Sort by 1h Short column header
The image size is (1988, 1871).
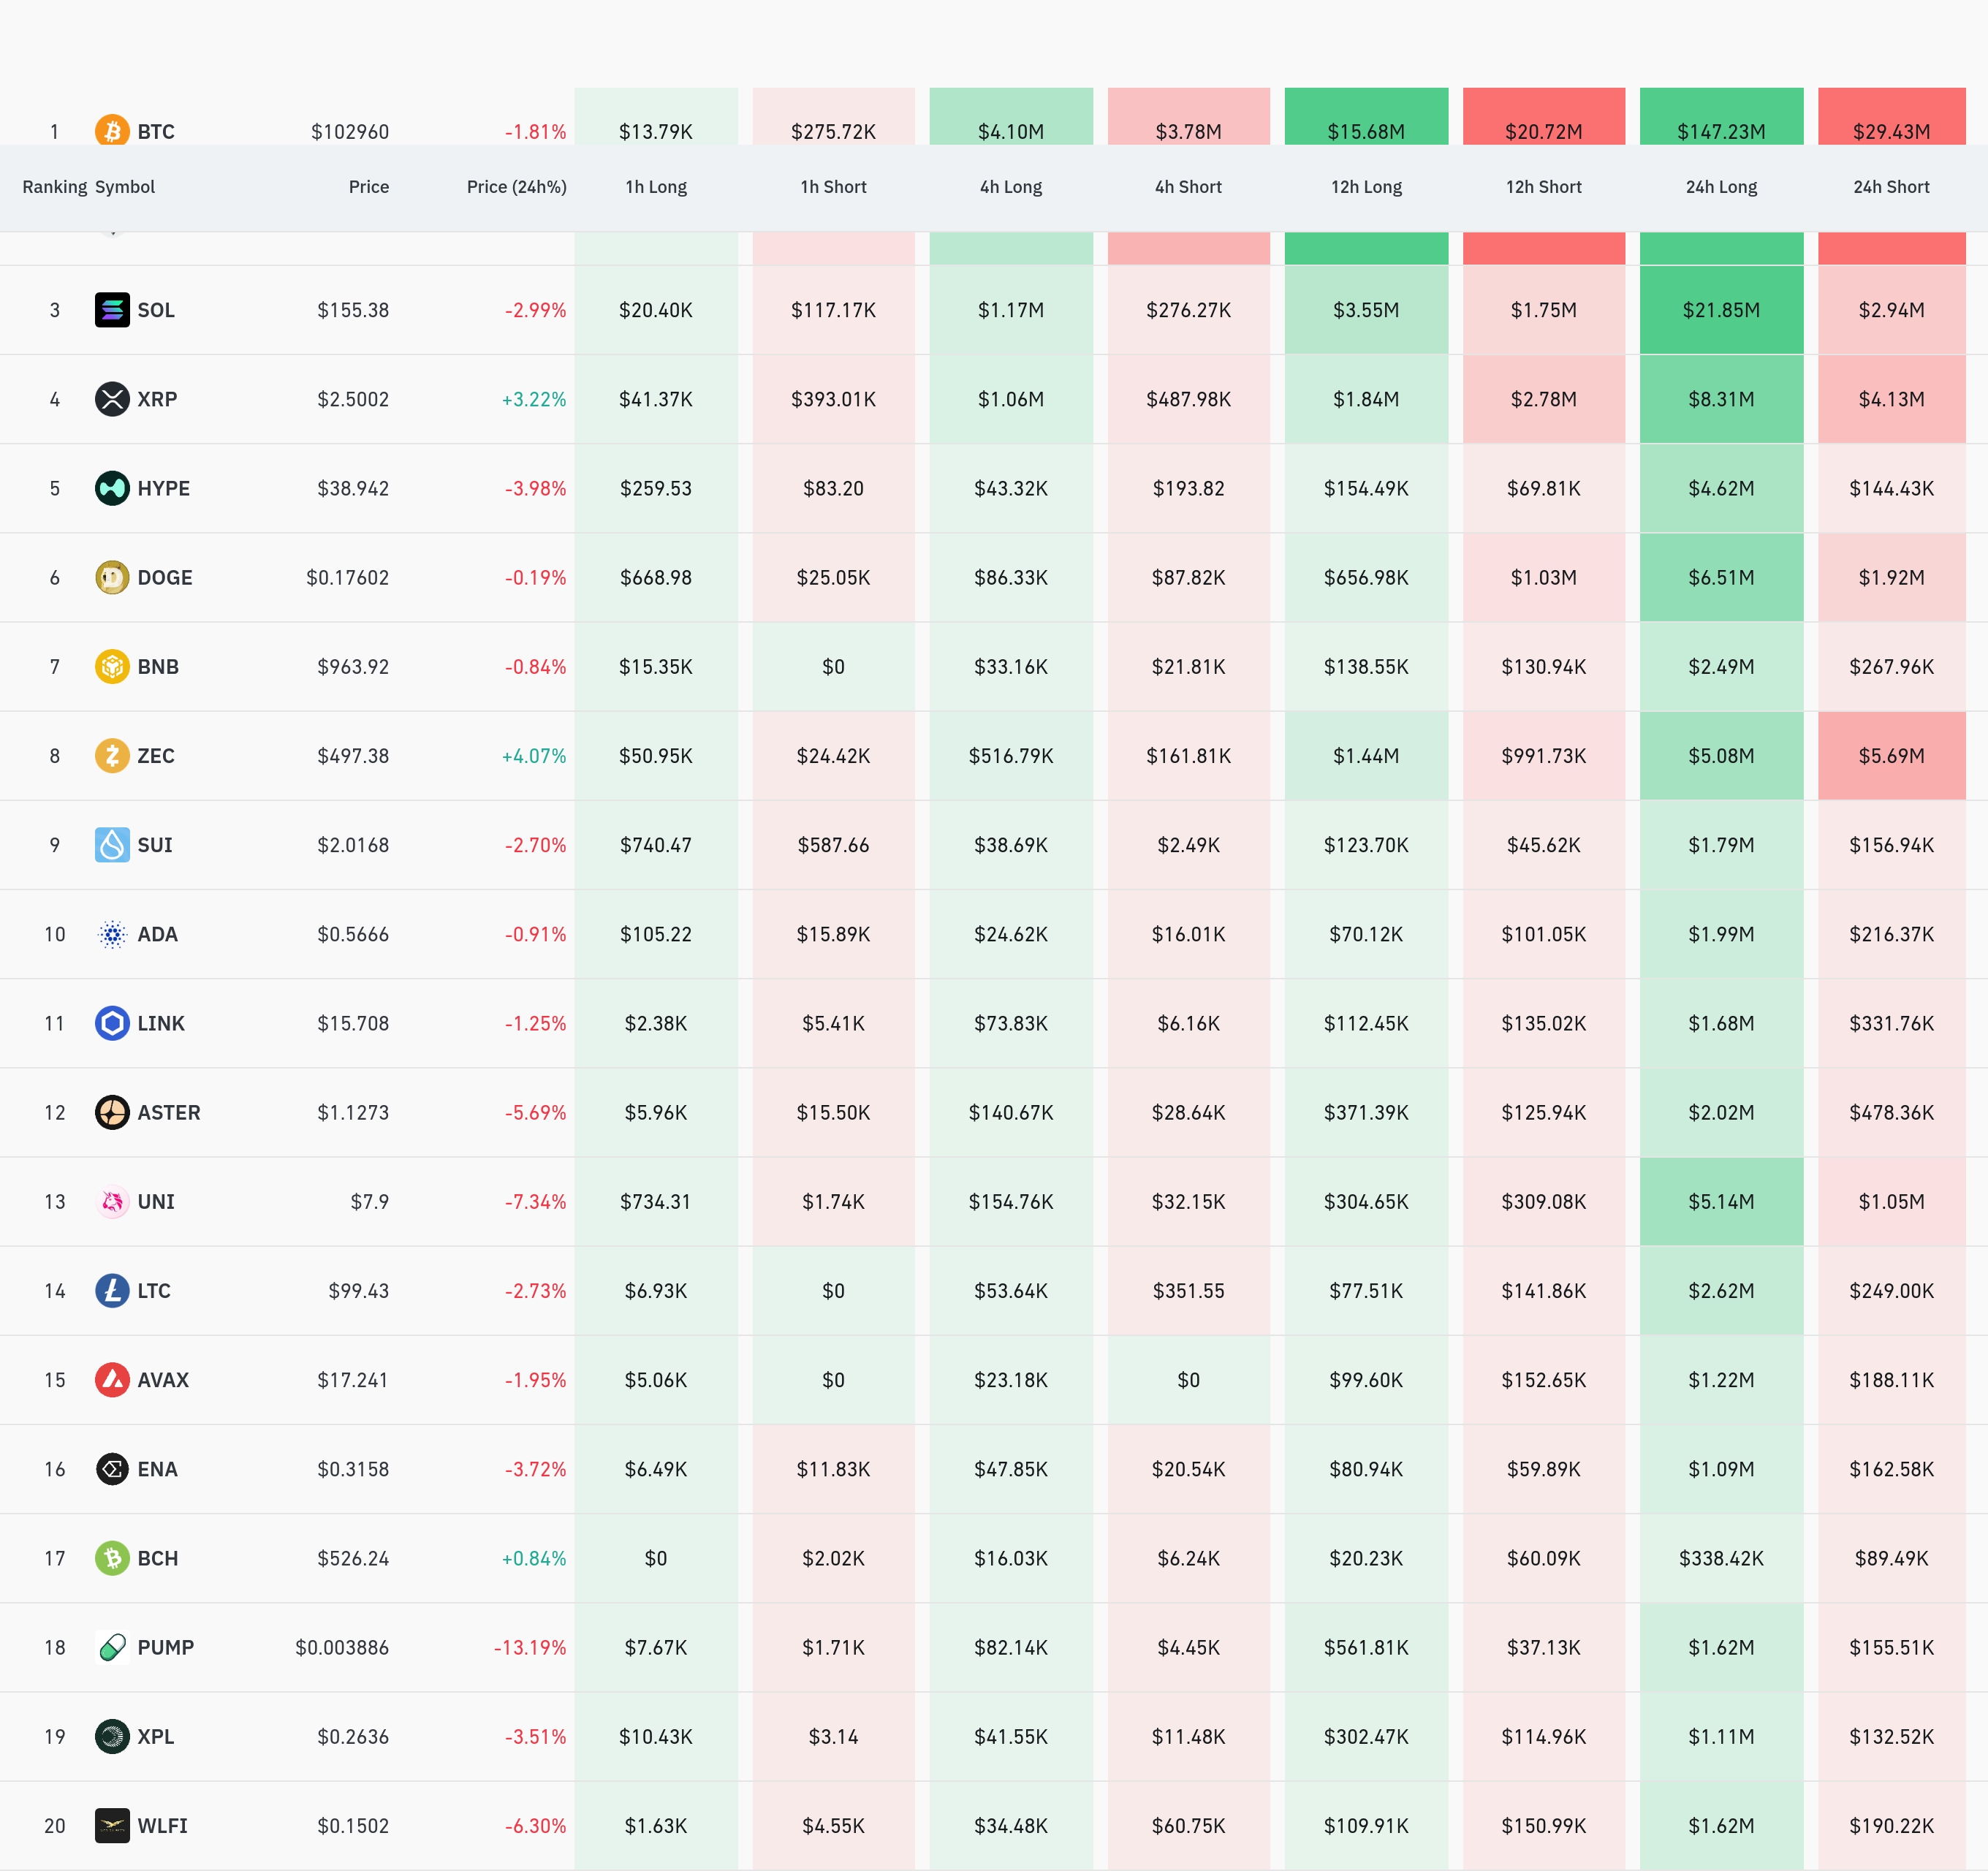833,187
